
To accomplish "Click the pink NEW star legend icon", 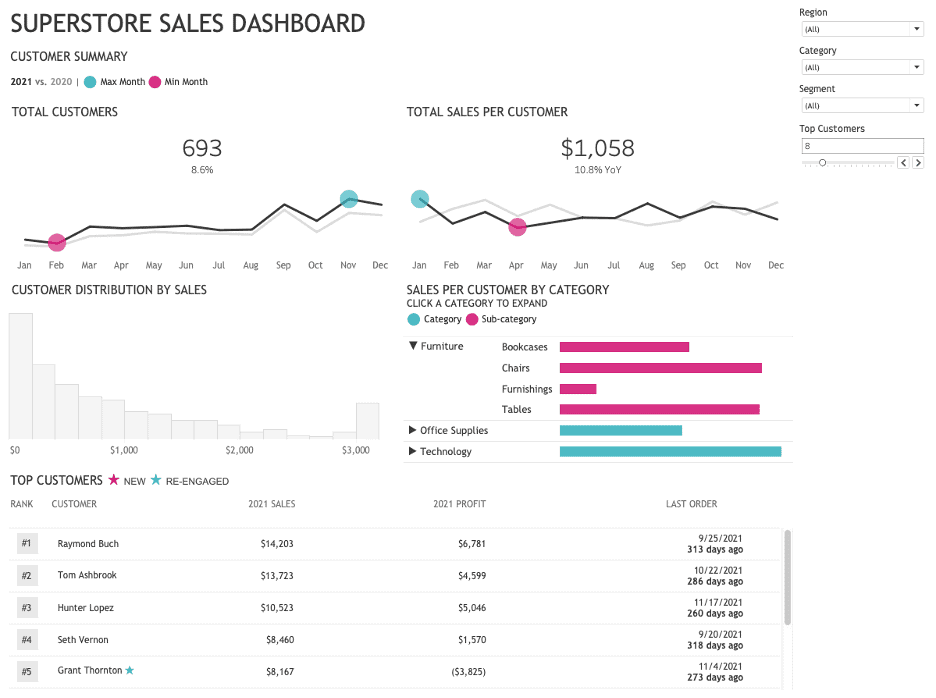I will pyautogui.click(x=114, y=480).
